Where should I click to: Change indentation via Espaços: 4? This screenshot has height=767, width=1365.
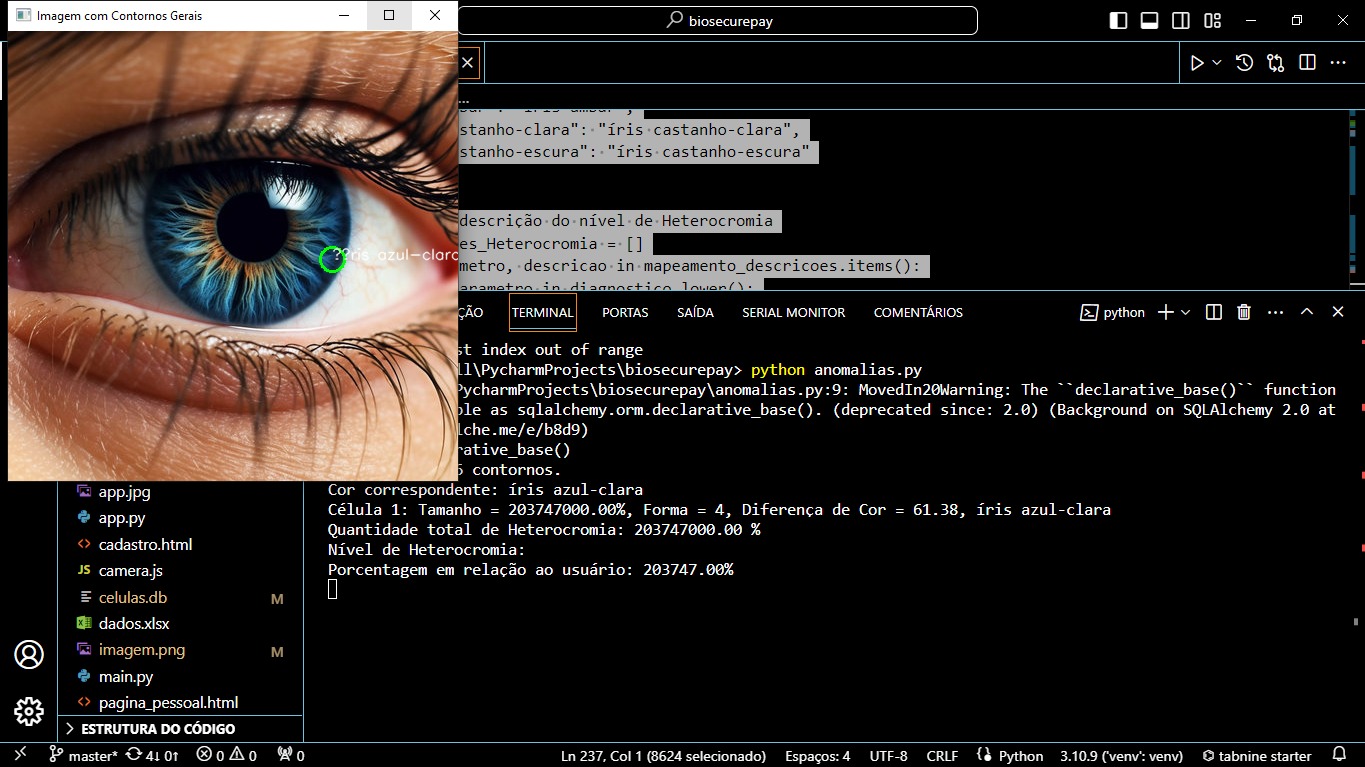817,756
